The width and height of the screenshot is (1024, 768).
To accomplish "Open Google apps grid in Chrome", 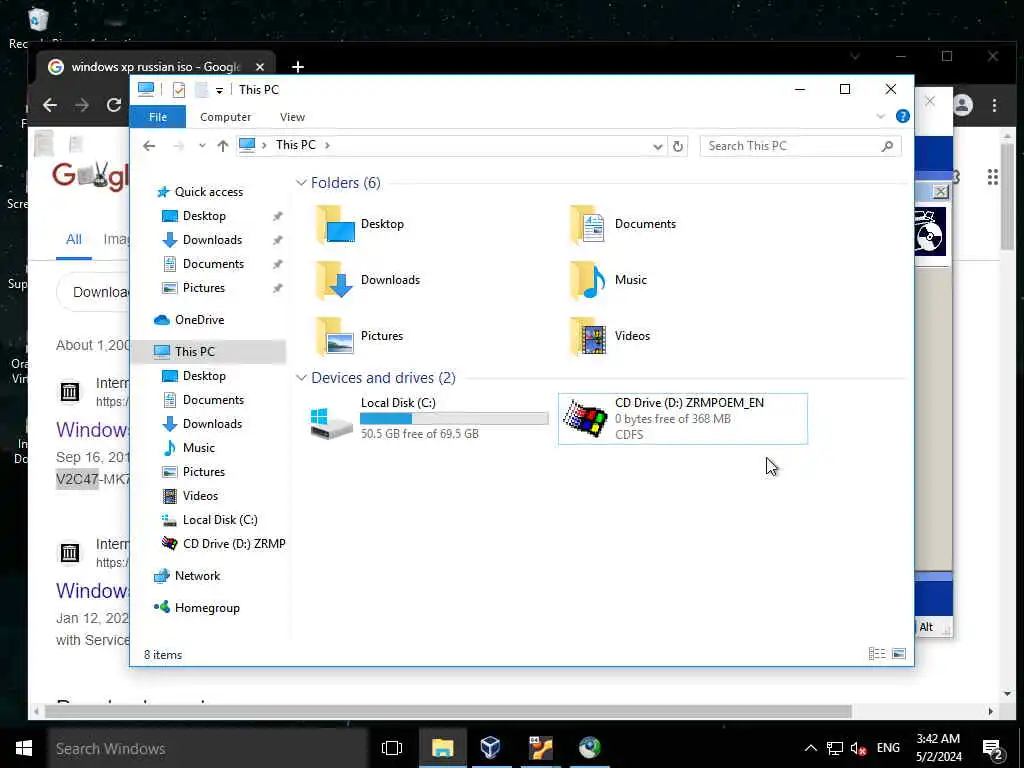I will (x=993, y=177).
